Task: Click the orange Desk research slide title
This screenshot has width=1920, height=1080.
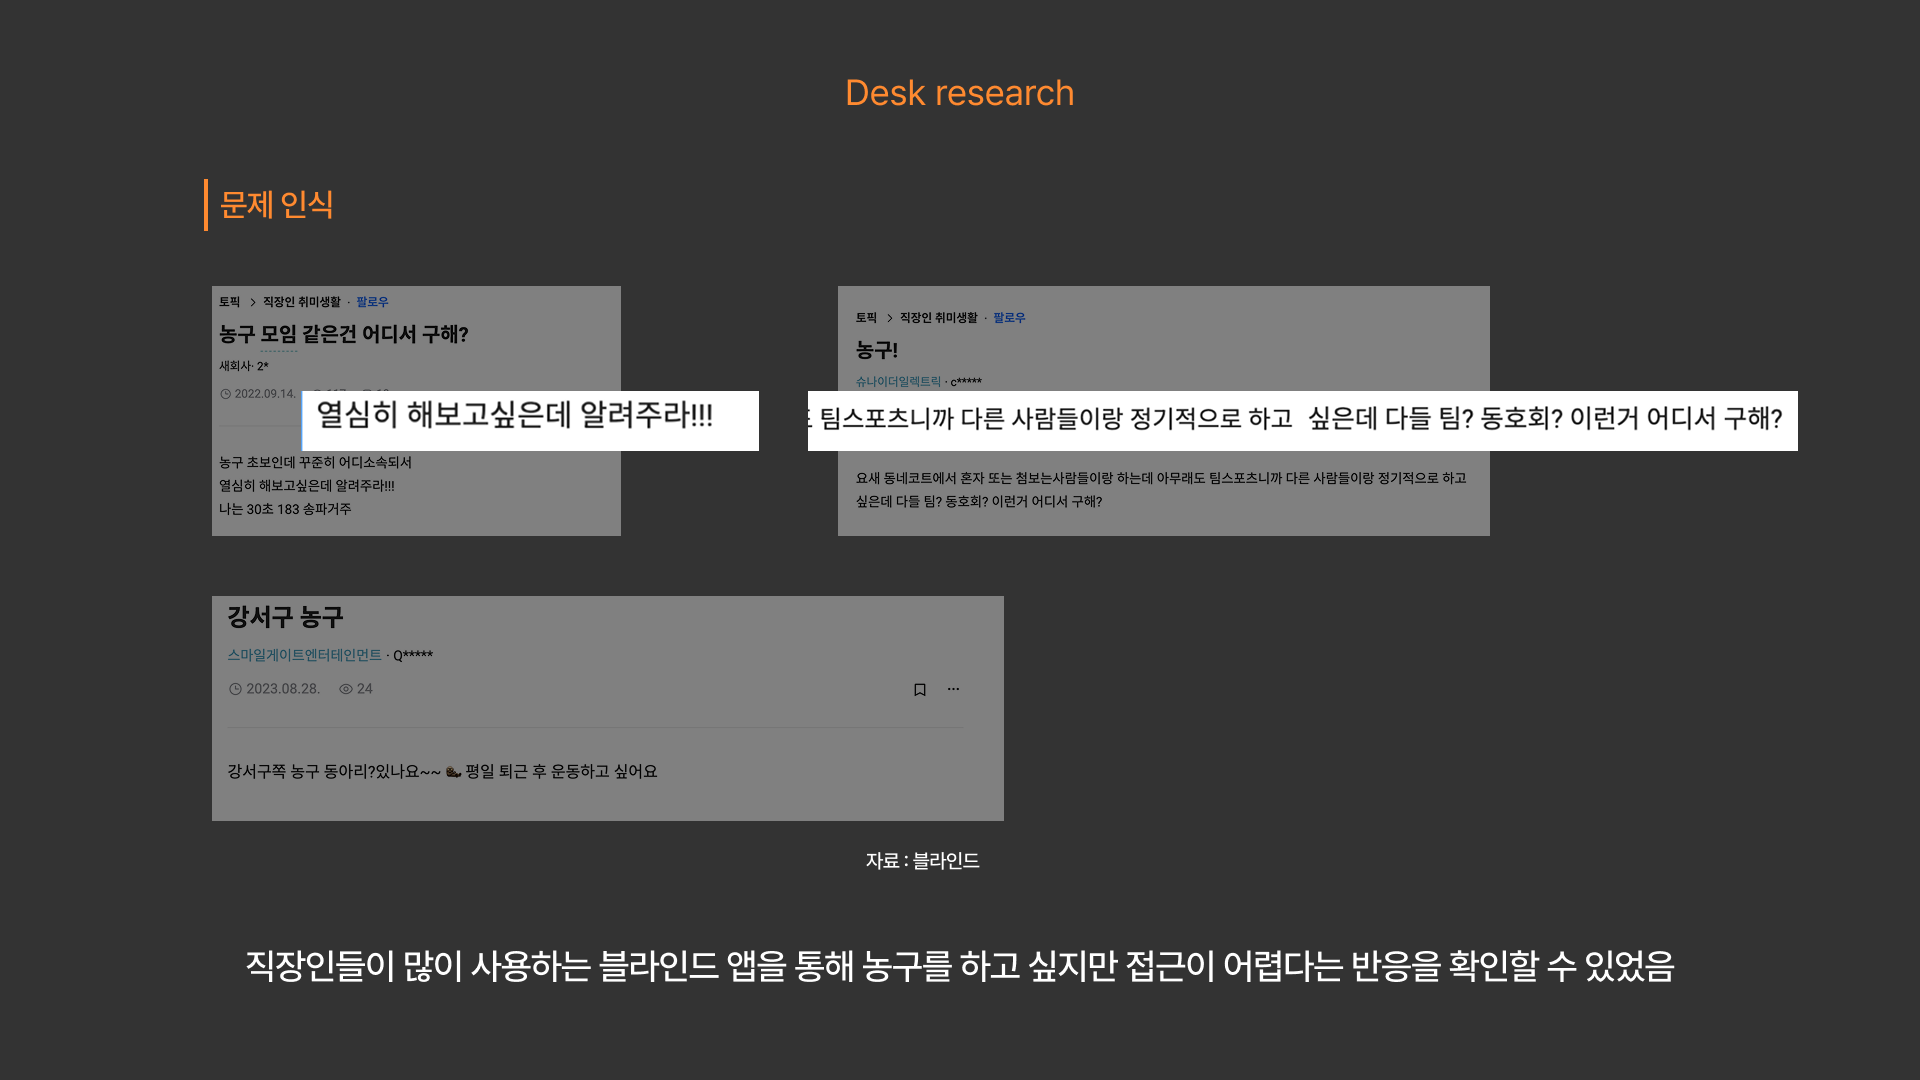Action: click(959, 93)
